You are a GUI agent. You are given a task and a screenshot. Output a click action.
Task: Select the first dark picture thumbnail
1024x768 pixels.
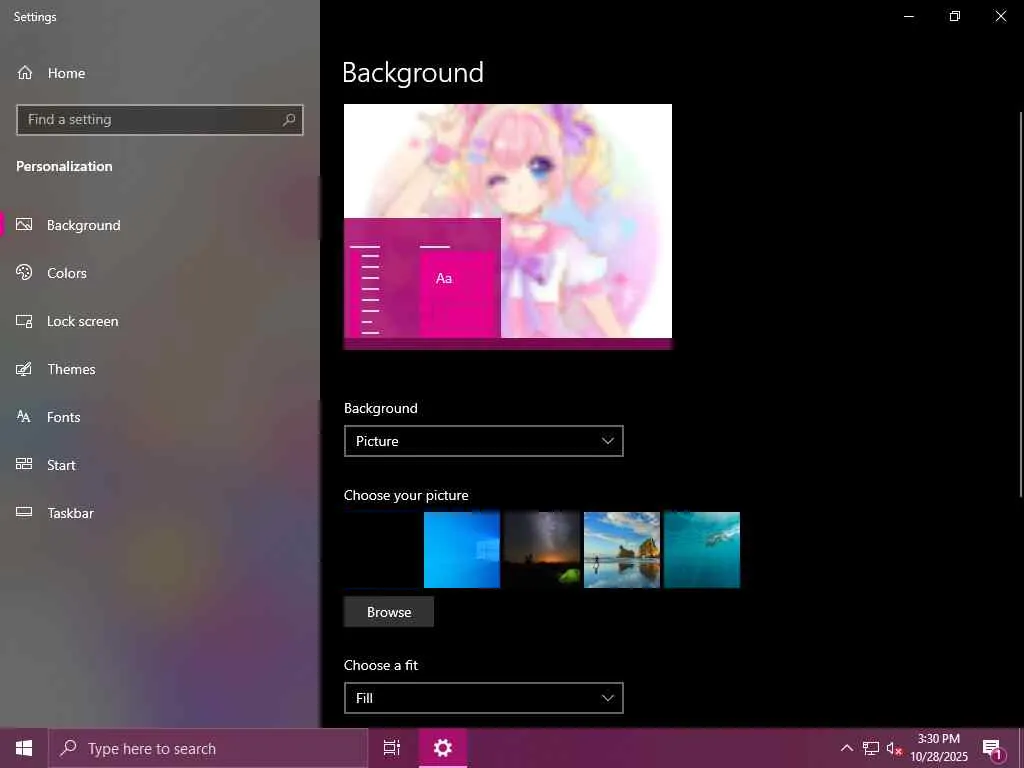pos(382,550)
